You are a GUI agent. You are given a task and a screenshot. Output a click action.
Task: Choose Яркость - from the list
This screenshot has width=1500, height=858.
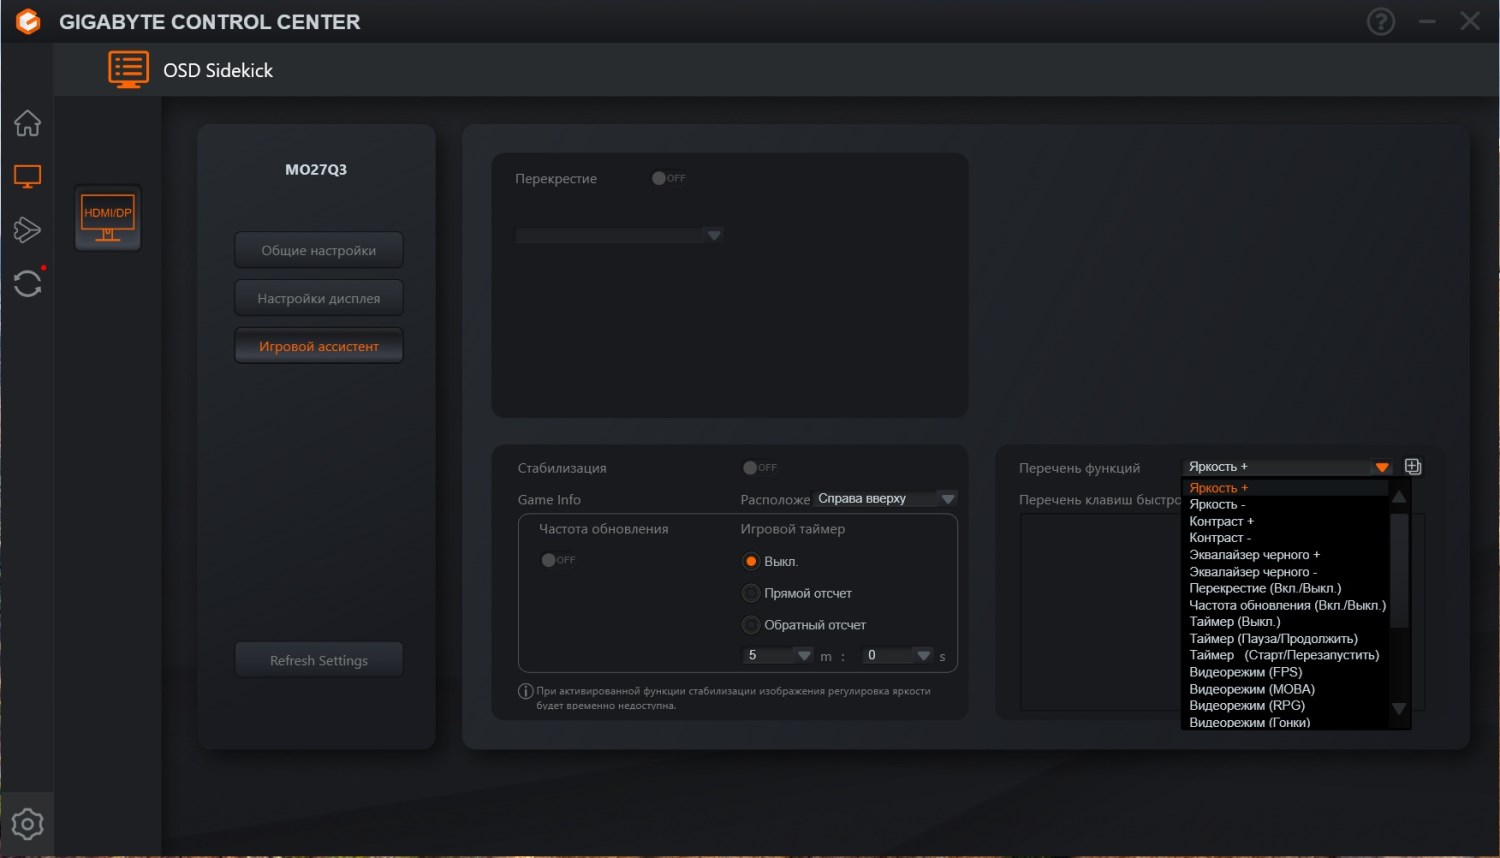click(1285, 505)
